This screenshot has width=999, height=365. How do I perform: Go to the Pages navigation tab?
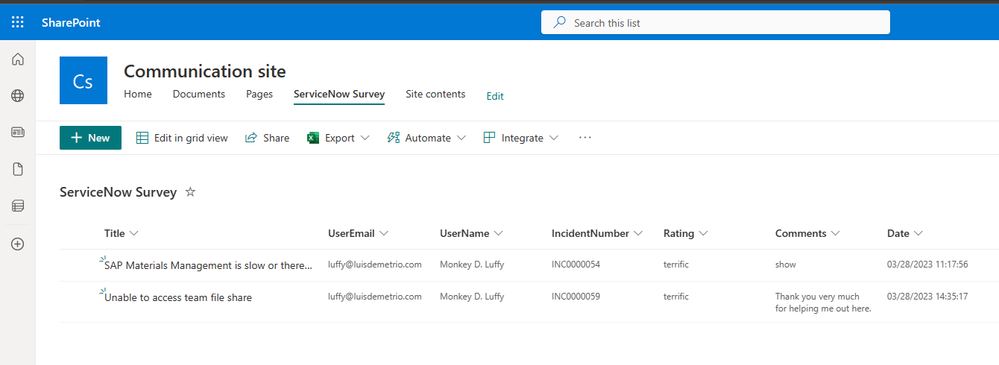[x=259, y=94]
